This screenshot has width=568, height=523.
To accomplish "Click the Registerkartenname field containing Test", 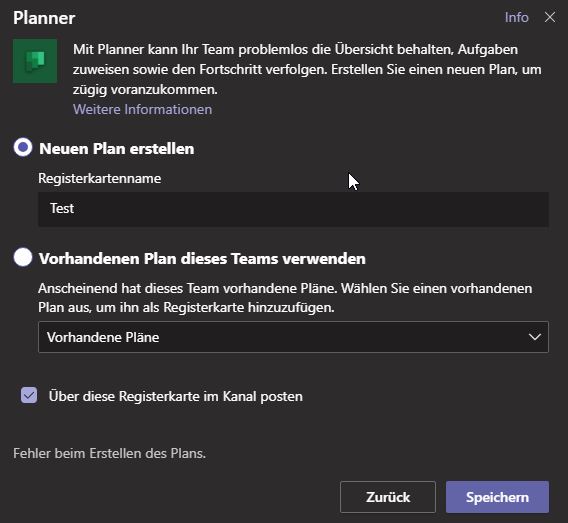I will [293, 209].
